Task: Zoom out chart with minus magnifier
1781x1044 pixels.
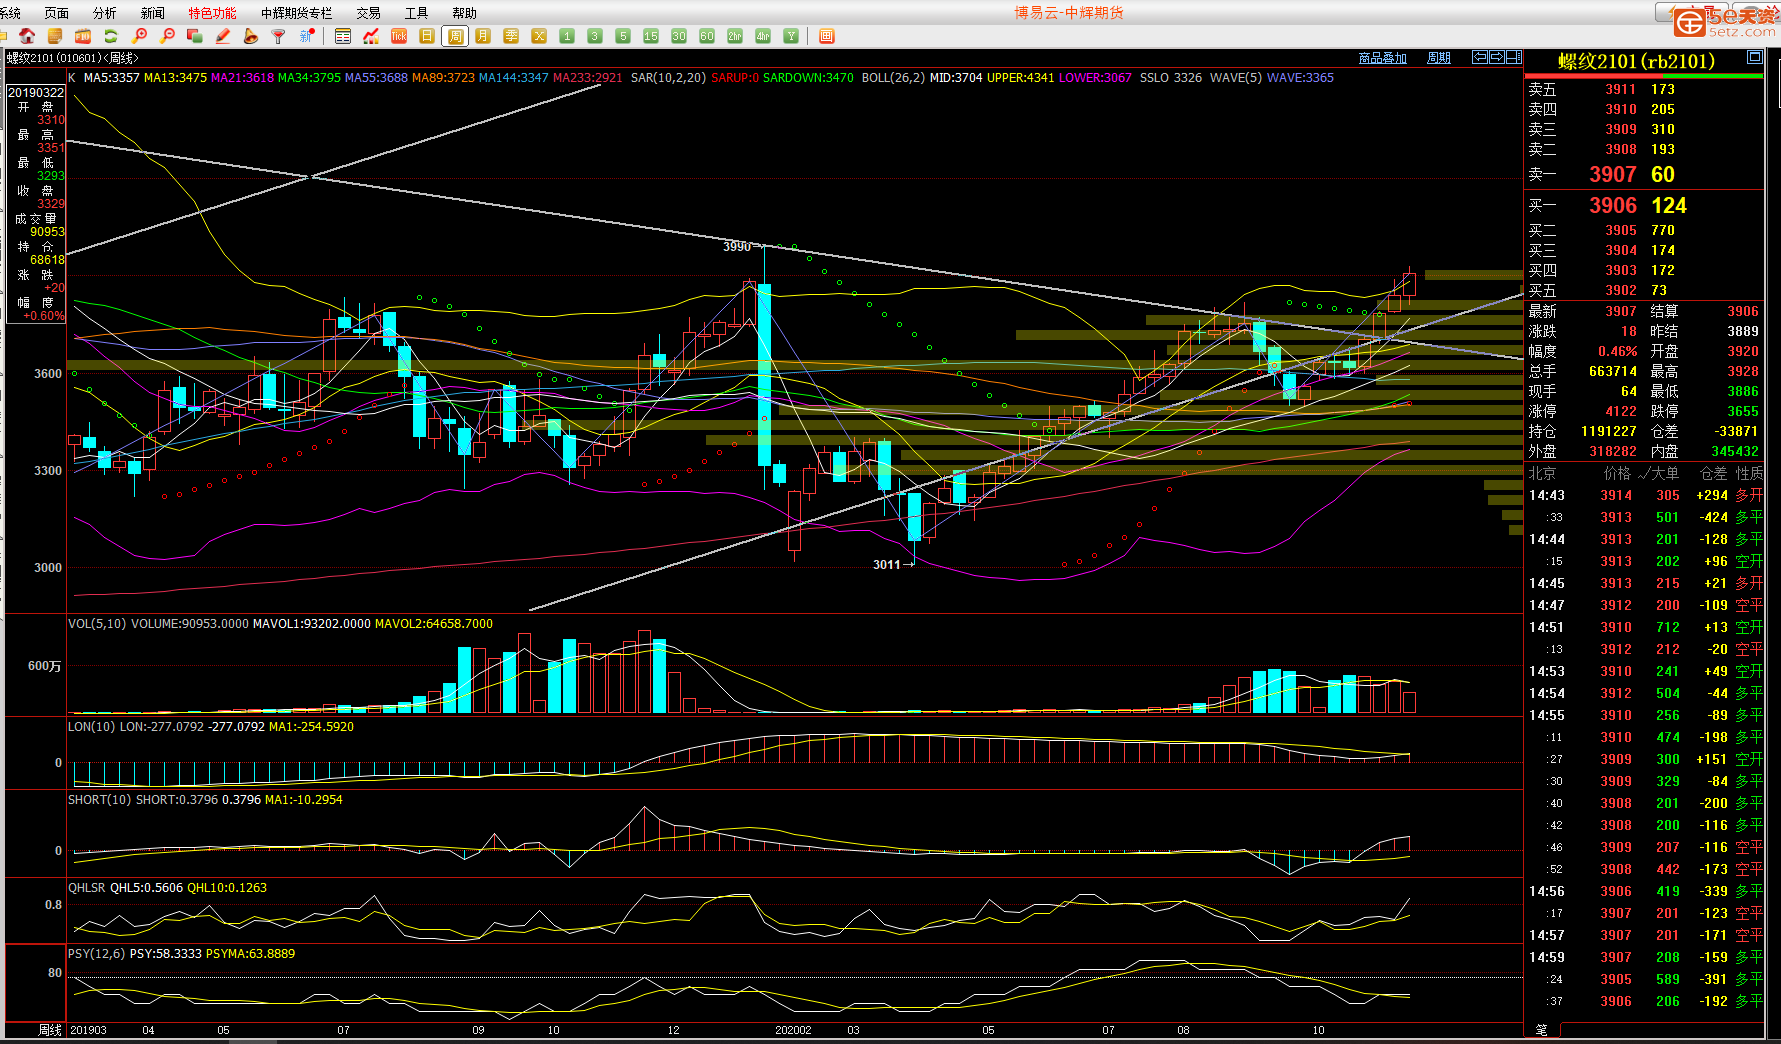Action: pyautogui.click(x=167, y=36)
